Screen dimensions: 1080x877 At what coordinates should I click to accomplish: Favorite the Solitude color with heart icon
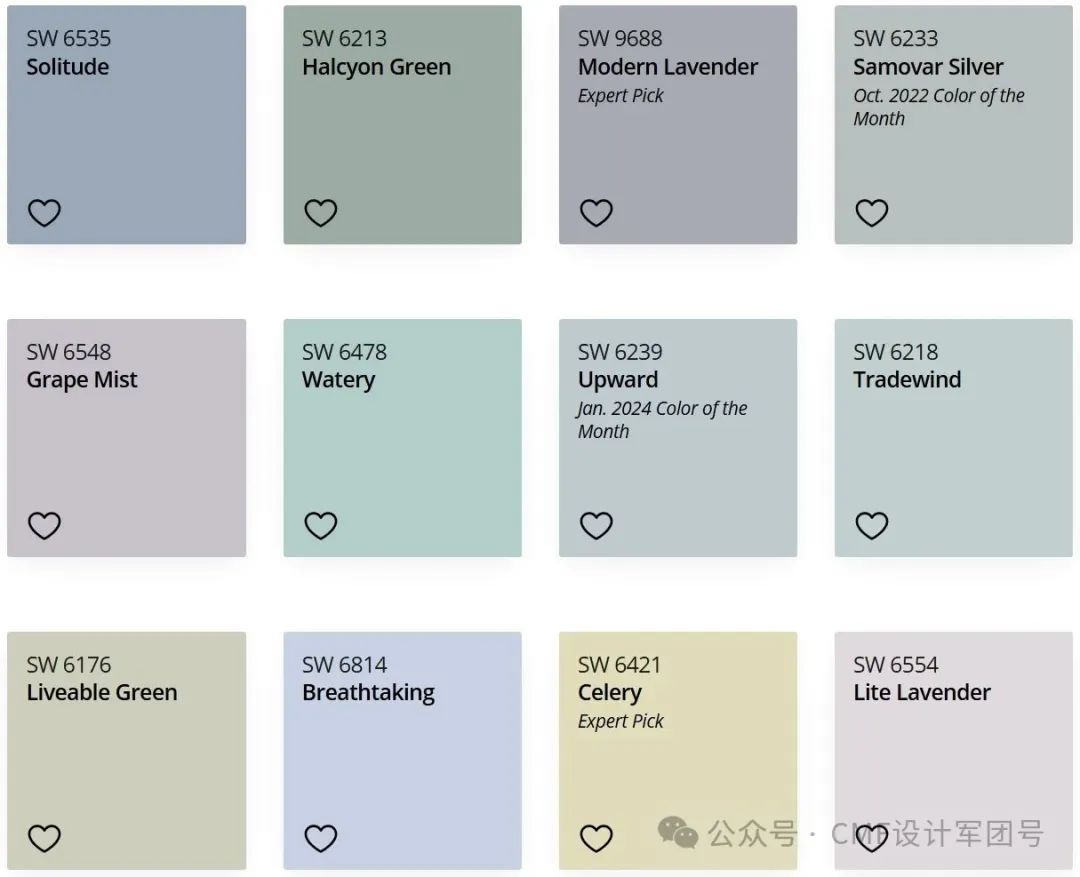coord(44,213)
